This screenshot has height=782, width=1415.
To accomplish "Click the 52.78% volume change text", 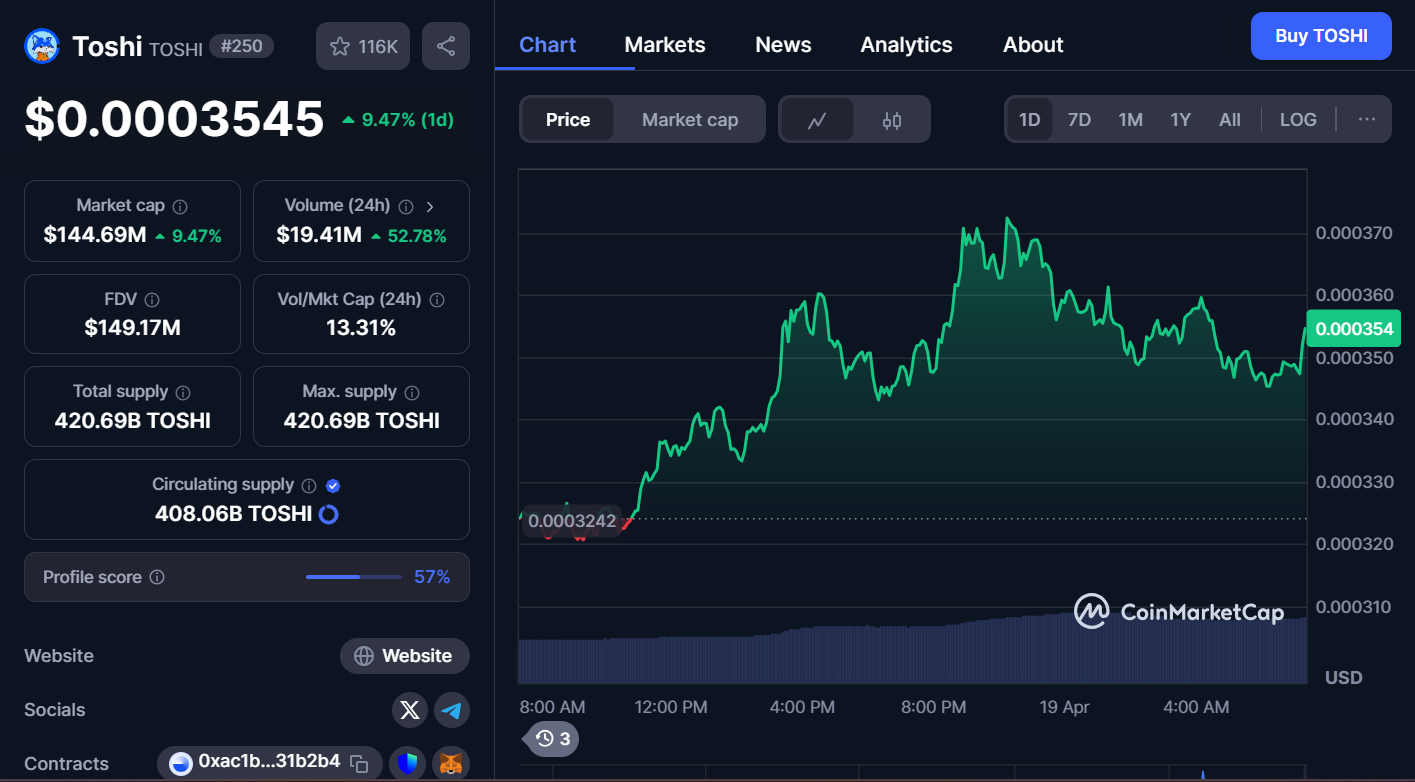I will click(408, 236).
